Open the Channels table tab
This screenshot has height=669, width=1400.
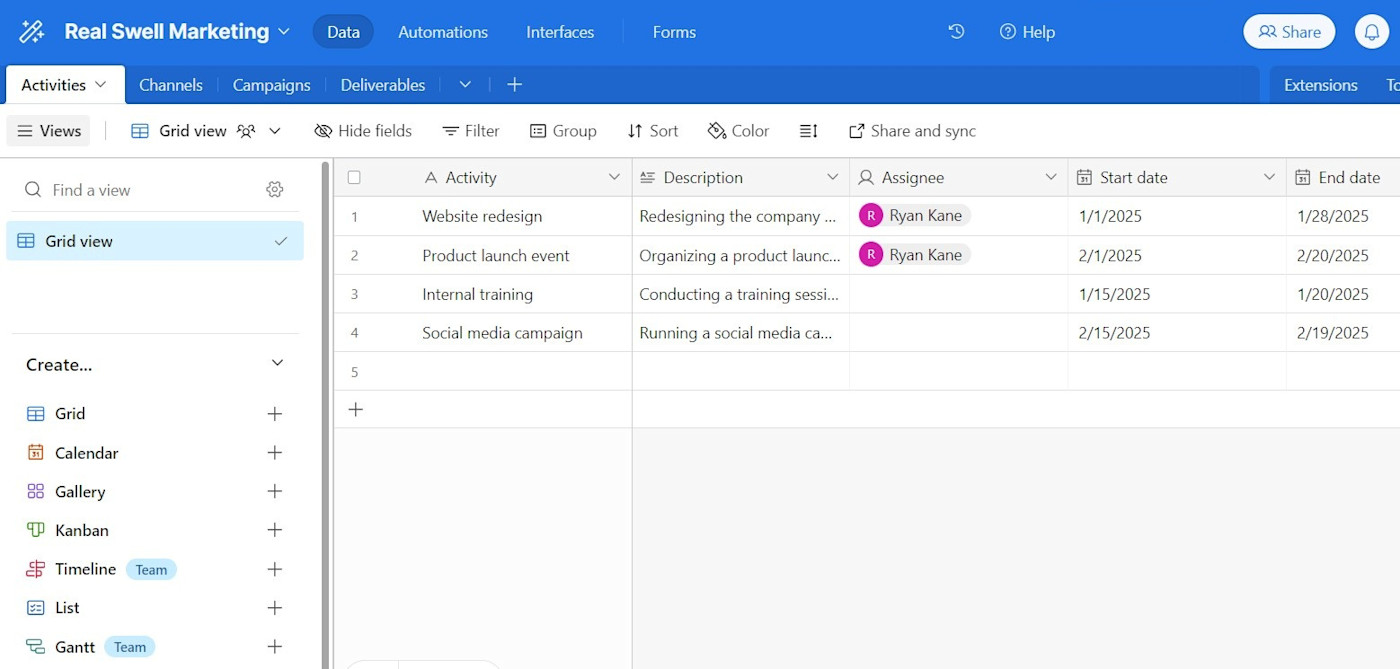tap(171, 85)
